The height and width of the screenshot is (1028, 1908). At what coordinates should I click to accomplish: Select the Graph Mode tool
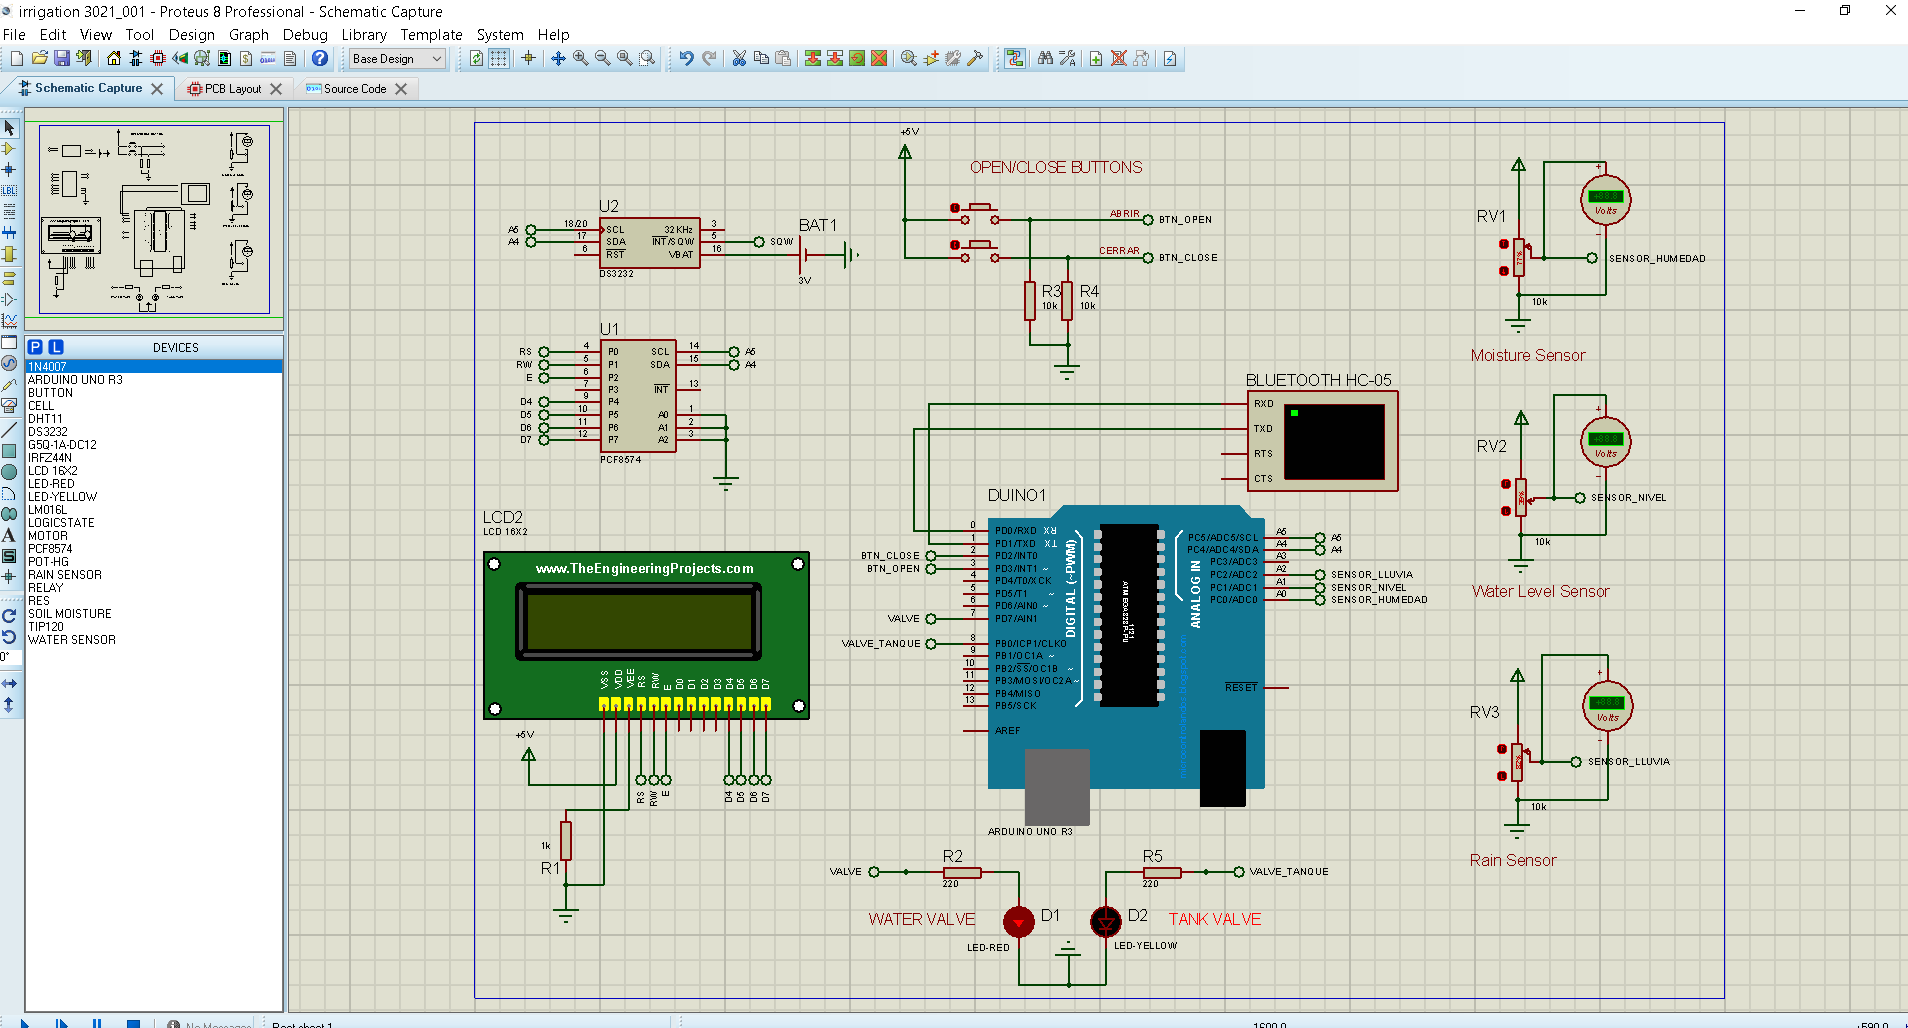[9, 320]
